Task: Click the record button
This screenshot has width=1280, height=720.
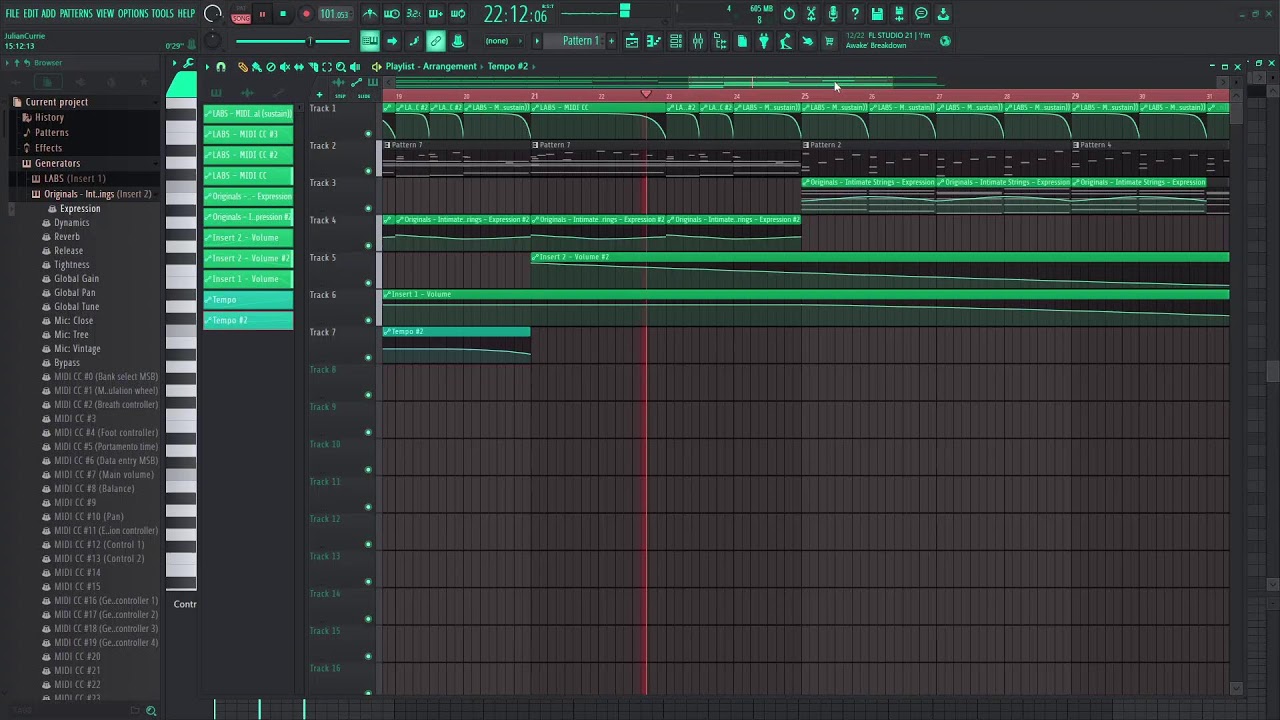Action: coord(306,14)
